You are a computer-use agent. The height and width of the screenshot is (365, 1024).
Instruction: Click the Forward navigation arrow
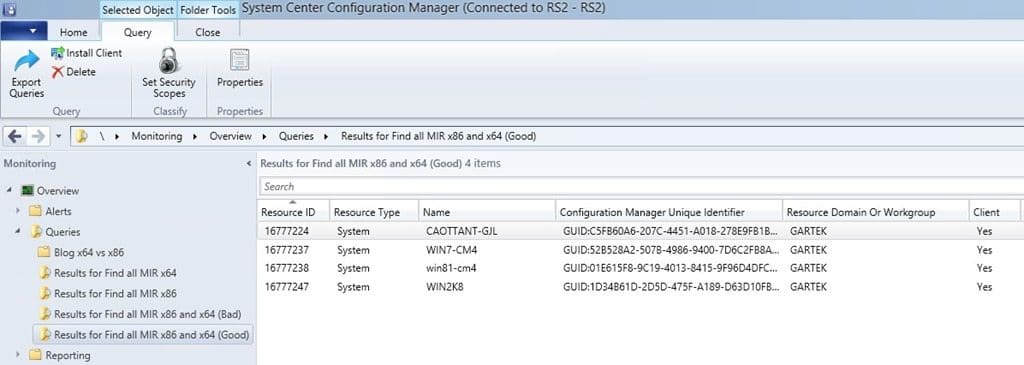point(38,136)
